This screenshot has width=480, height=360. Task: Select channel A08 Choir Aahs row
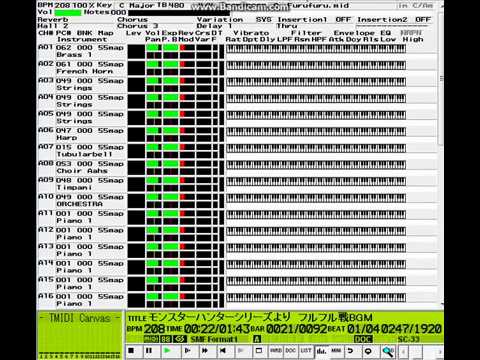click(x=81, y=167)
